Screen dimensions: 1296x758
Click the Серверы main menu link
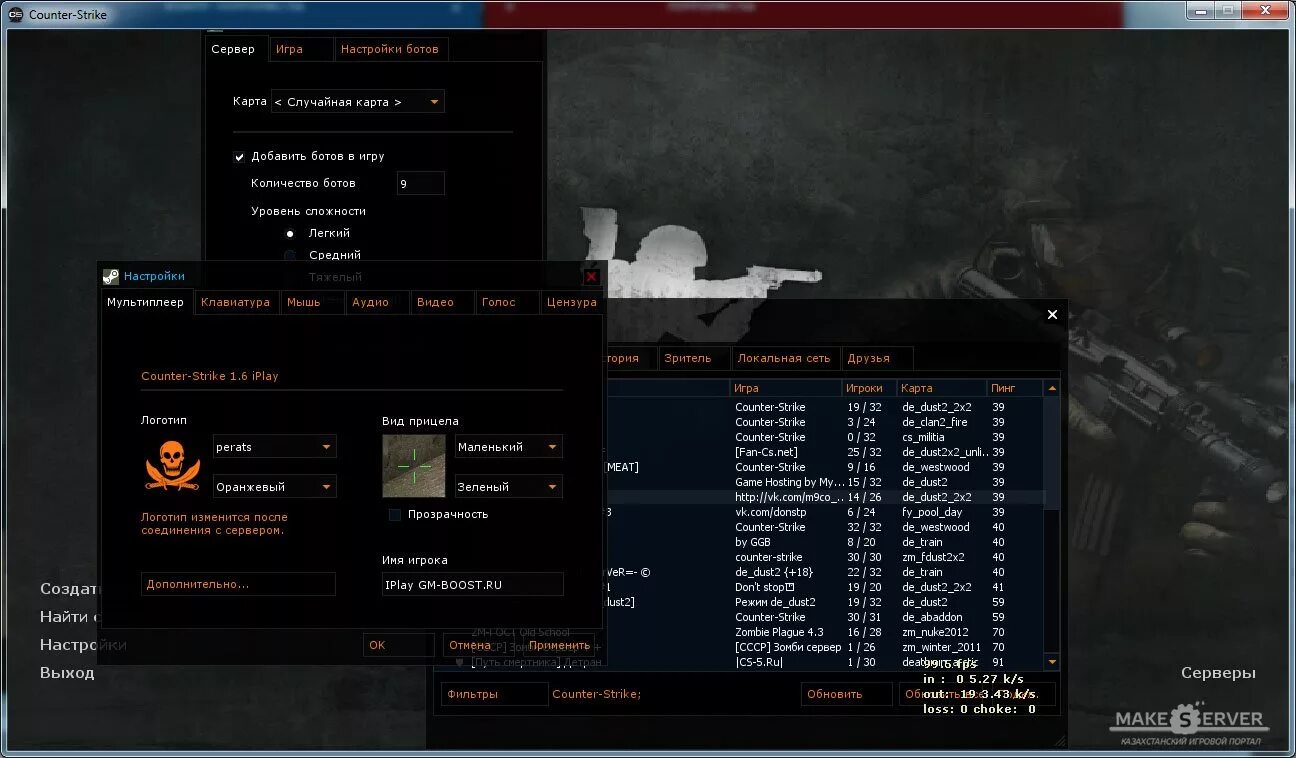(x=1218, y=673)
